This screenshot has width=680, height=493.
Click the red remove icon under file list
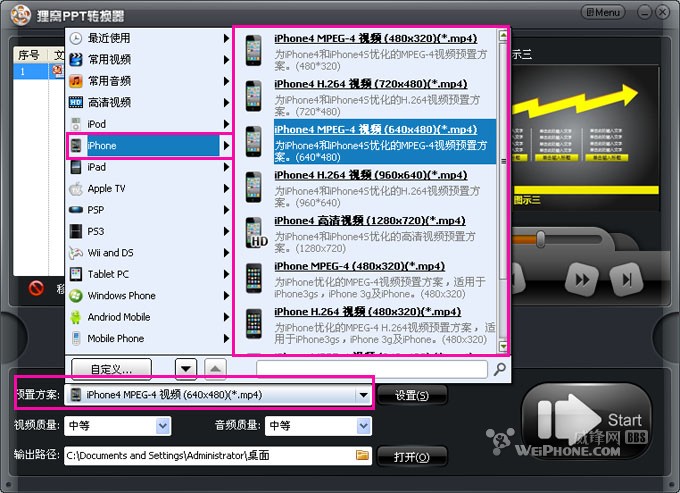point(36,287)
